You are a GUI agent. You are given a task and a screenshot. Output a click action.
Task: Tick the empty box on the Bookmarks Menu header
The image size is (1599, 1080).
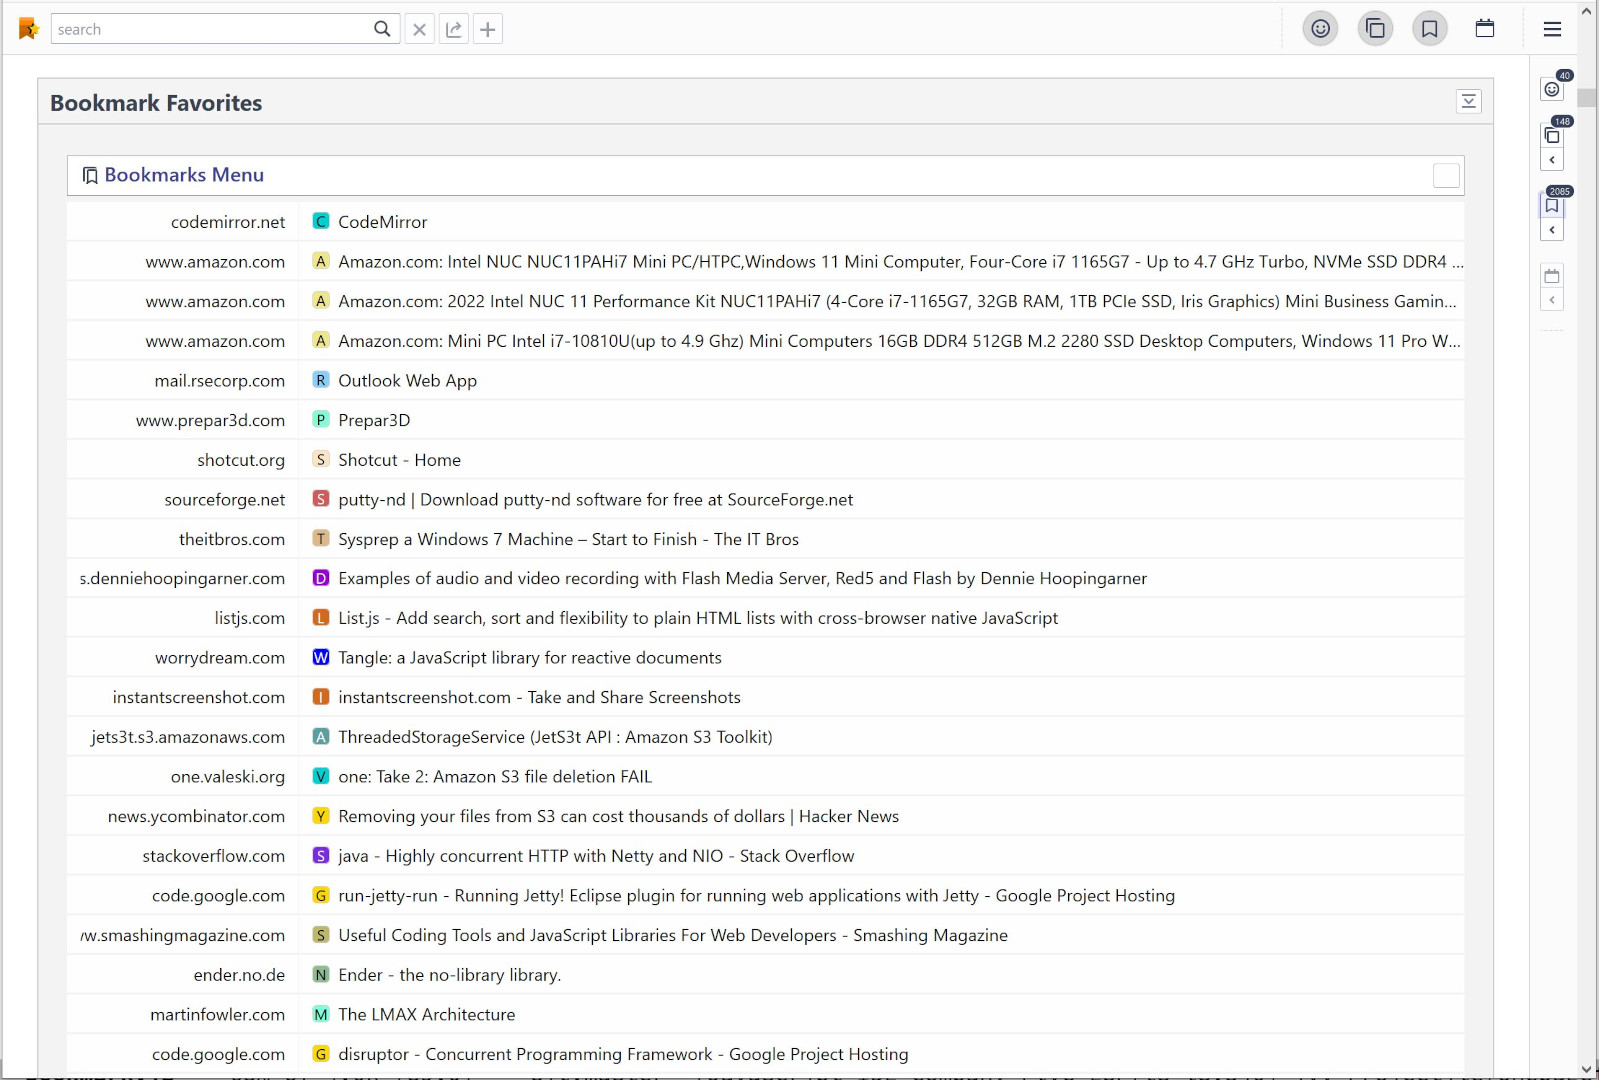pyautogui.click(x=1446, y=176)
